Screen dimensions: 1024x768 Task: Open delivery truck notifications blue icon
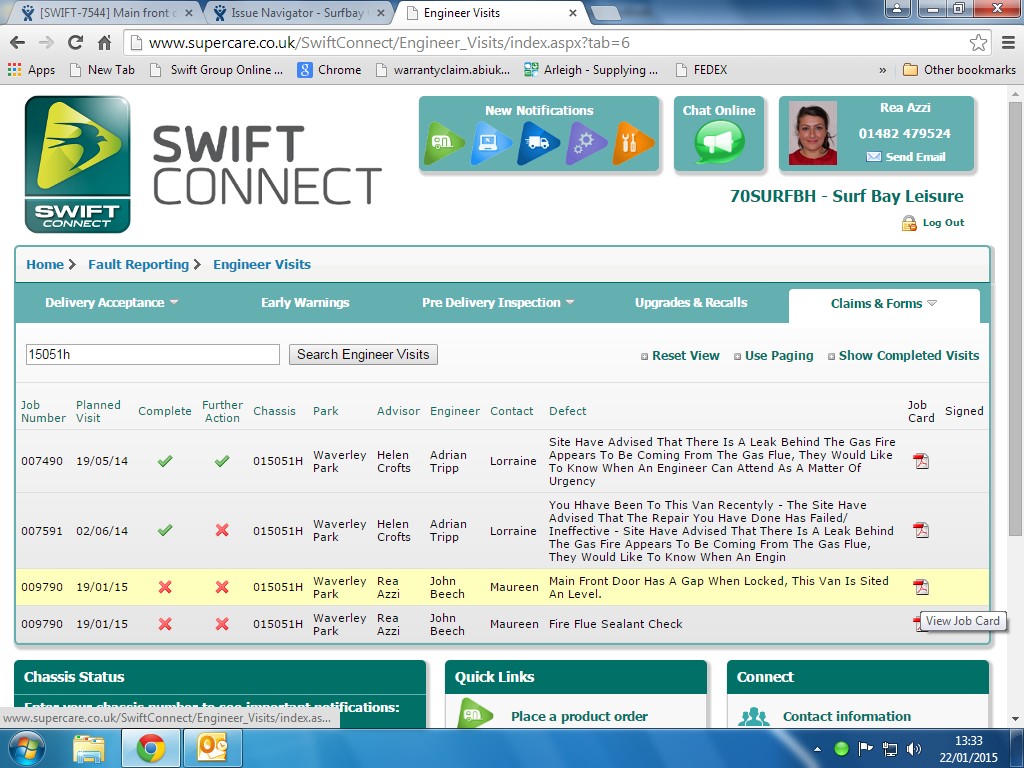click(x=538, y=142)
